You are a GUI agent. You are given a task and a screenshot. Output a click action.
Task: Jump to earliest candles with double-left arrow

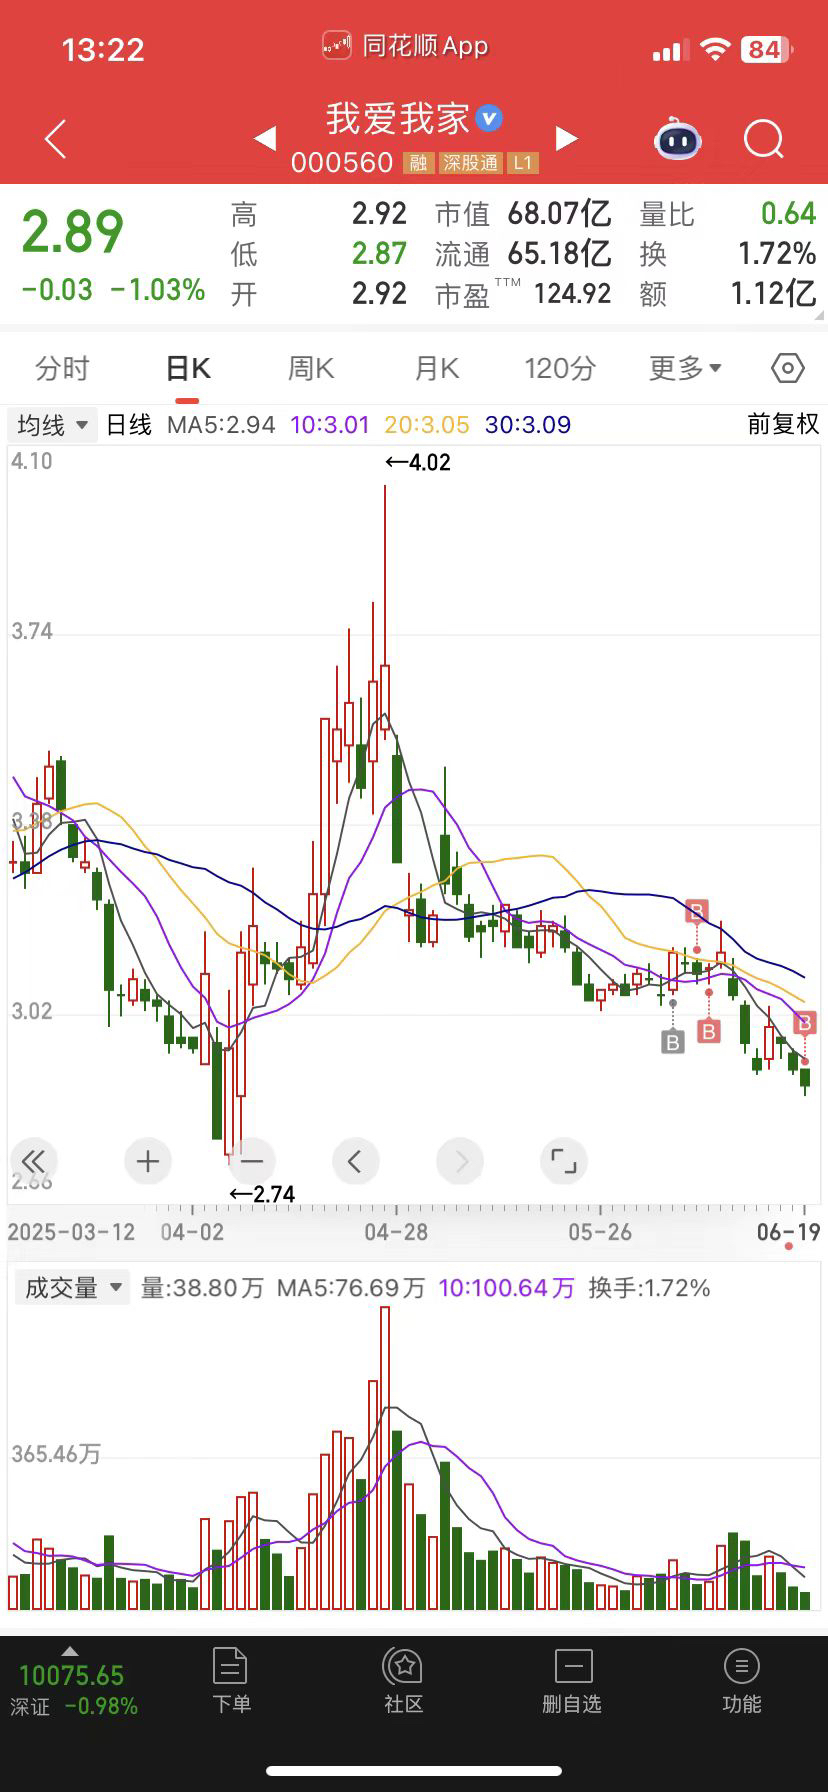point(33,1161)
